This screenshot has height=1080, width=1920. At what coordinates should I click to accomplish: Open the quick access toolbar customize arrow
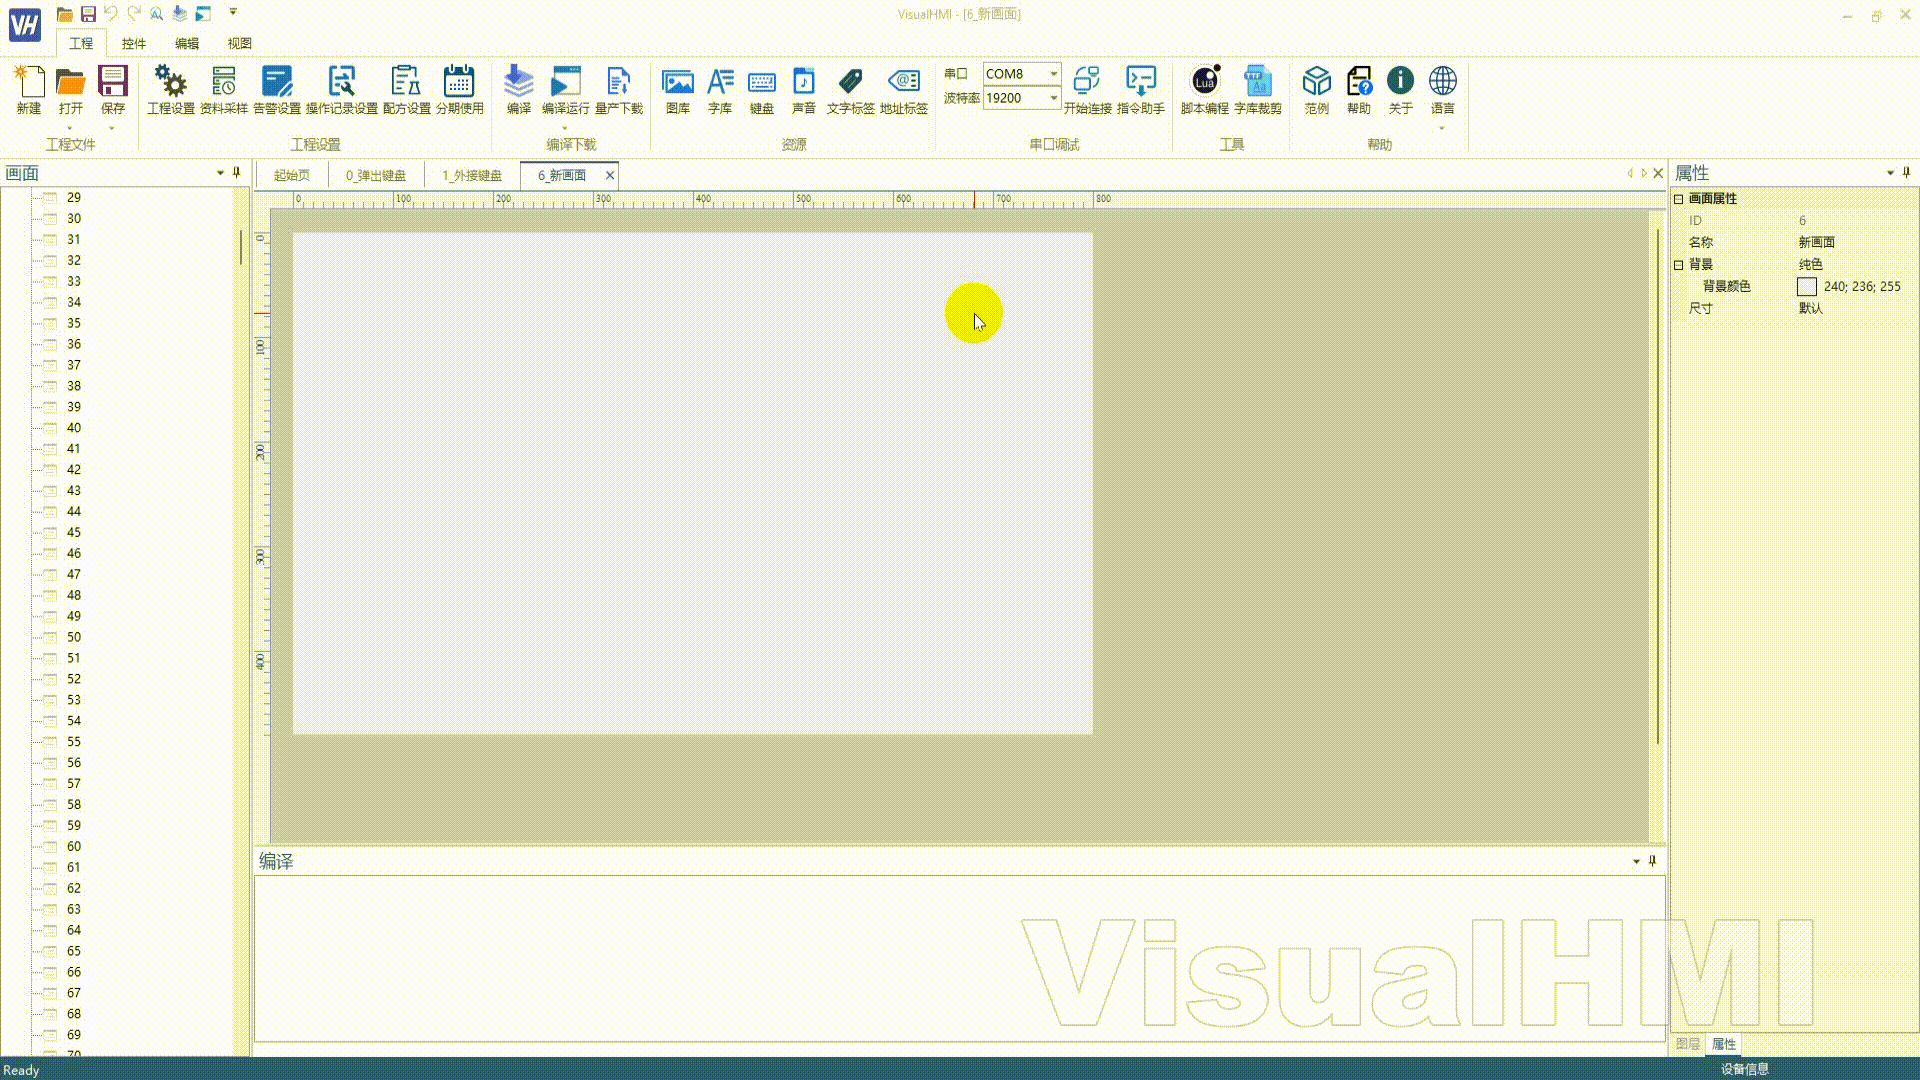(233, 13)
